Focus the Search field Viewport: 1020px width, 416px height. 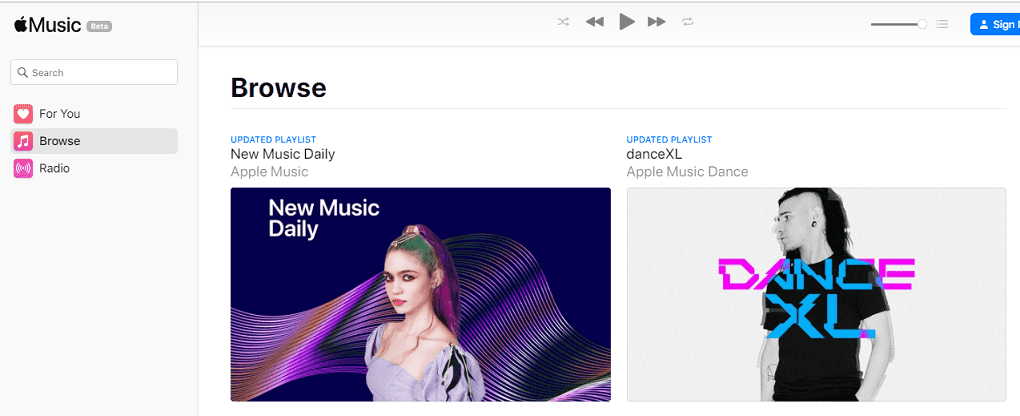point(94,72)
